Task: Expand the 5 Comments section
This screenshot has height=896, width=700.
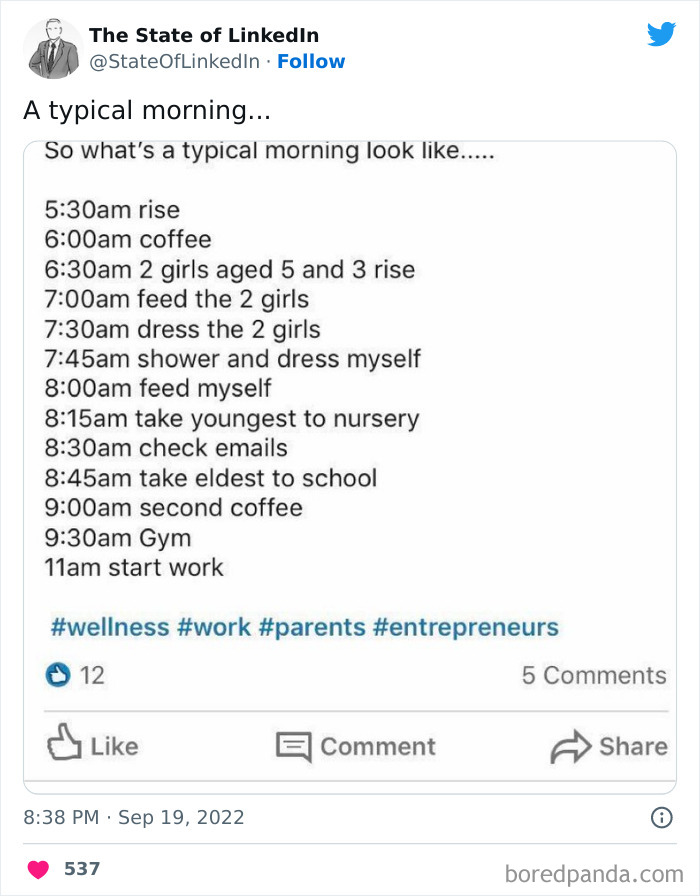Action: click(x=594, y=675)
